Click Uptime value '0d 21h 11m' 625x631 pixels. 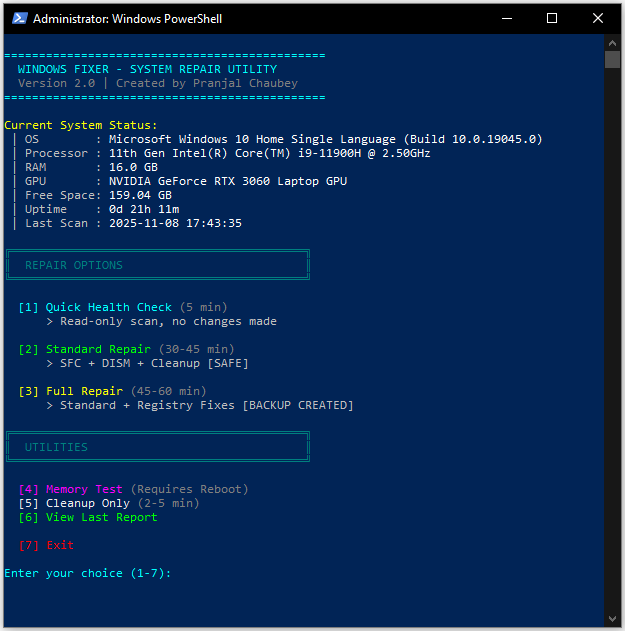(x=144, y=209)
